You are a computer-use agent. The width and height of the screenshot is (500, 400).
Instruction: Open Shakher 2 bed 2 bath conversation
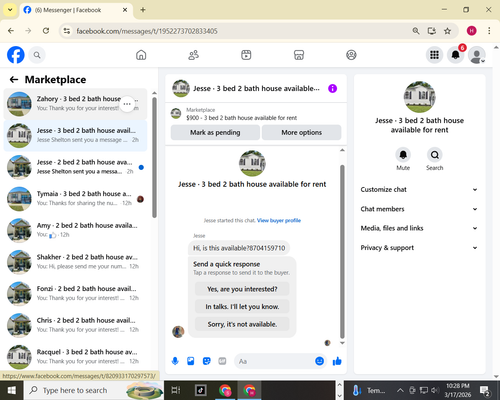(75, 262)
